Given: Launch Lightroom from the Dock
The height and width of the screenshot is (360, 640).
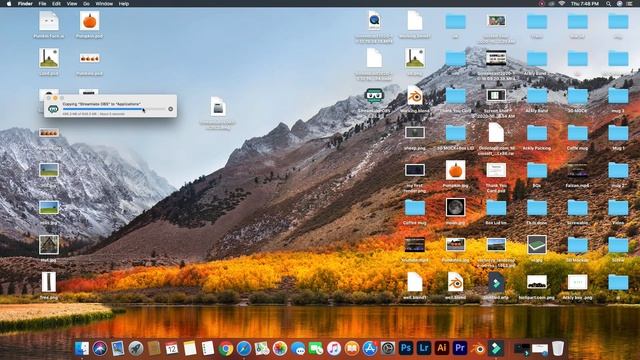Looking at the screenshot, I should [424, 348].
